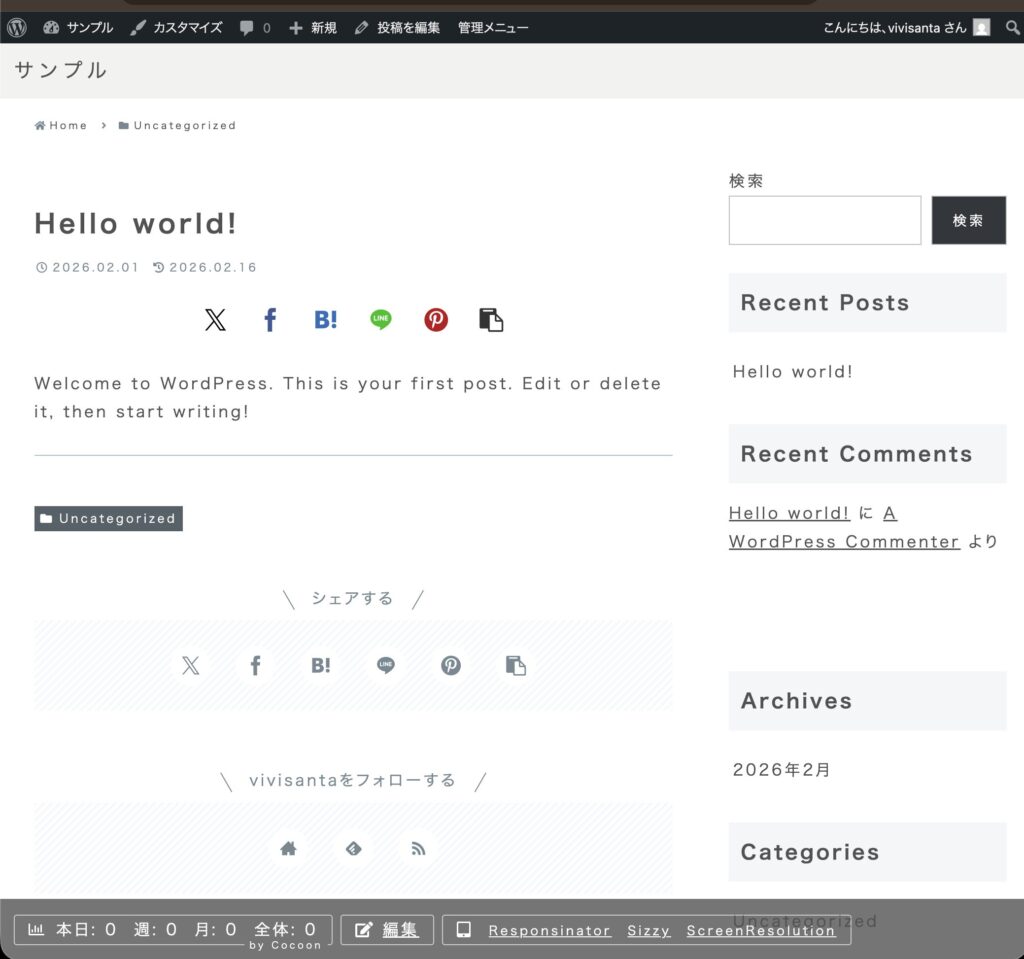Open the vivisanta user account menu

tap(905, 28)
